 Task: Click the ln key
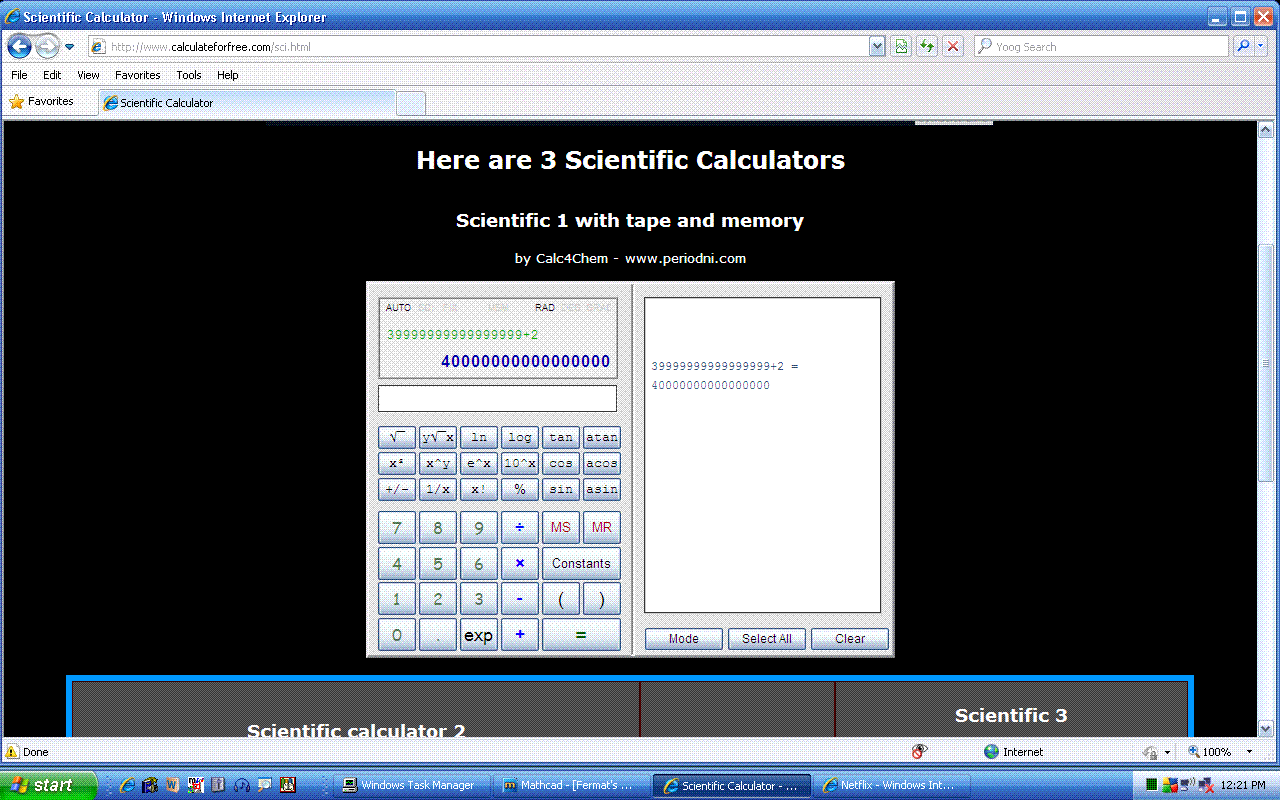click(x=479, y=437)
